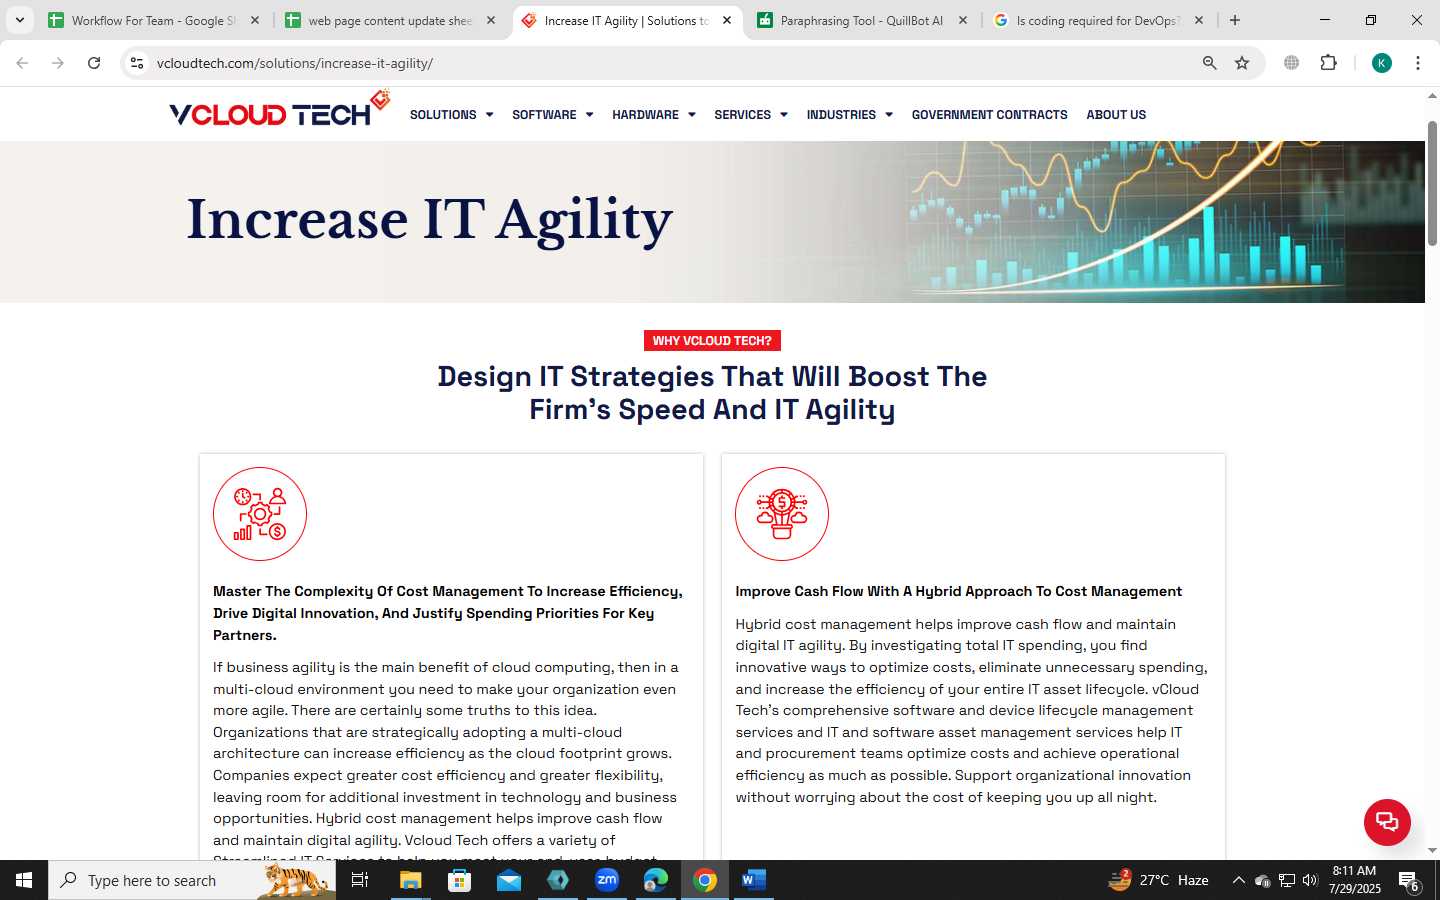Reload the current page
This screenshot has width=1440, height=900.
click(x=94, y=63)
